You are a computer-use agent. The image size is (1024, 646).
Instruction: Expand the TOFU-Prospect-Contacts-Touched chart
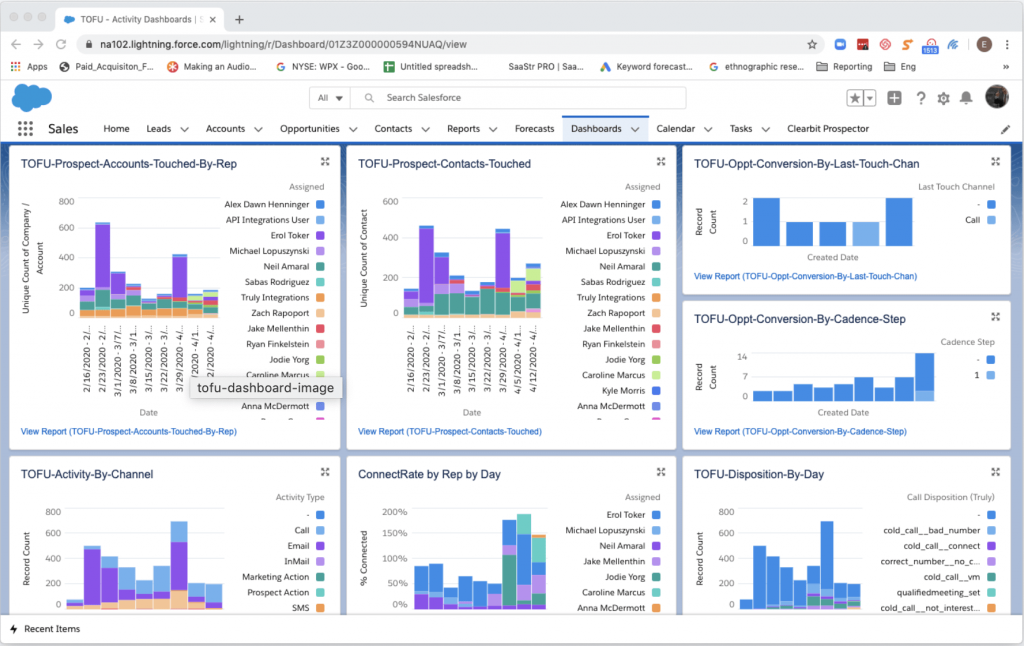click(661, 161)
